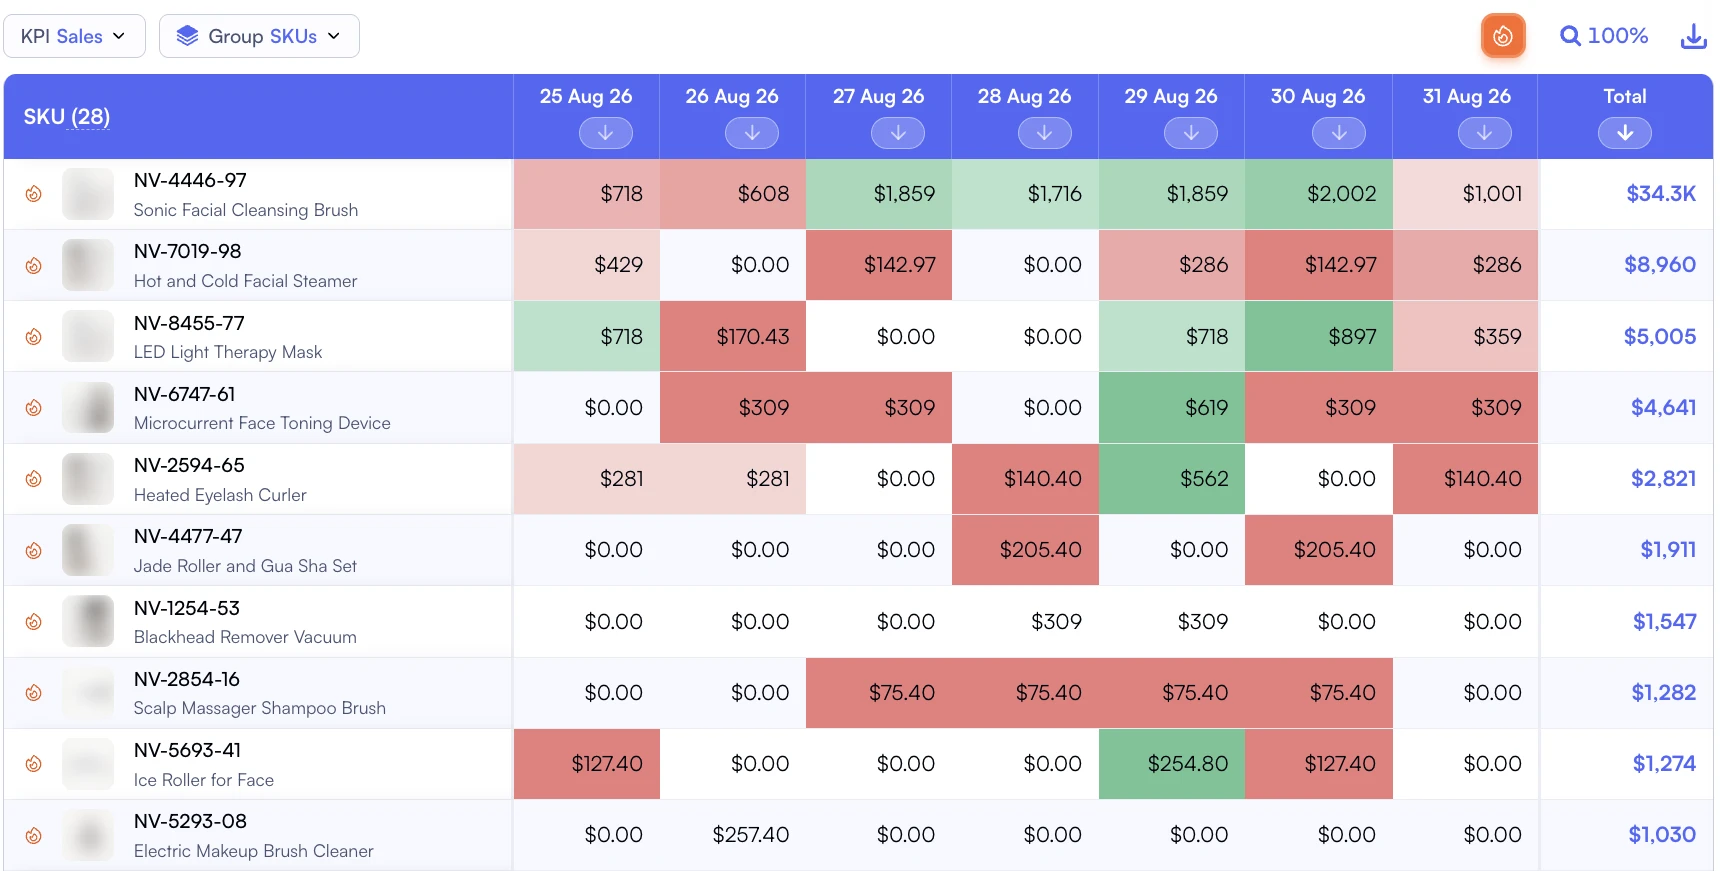Click the $34.3K total value
Viewport: 1720px width, 871px height.
pos(1661,194)
